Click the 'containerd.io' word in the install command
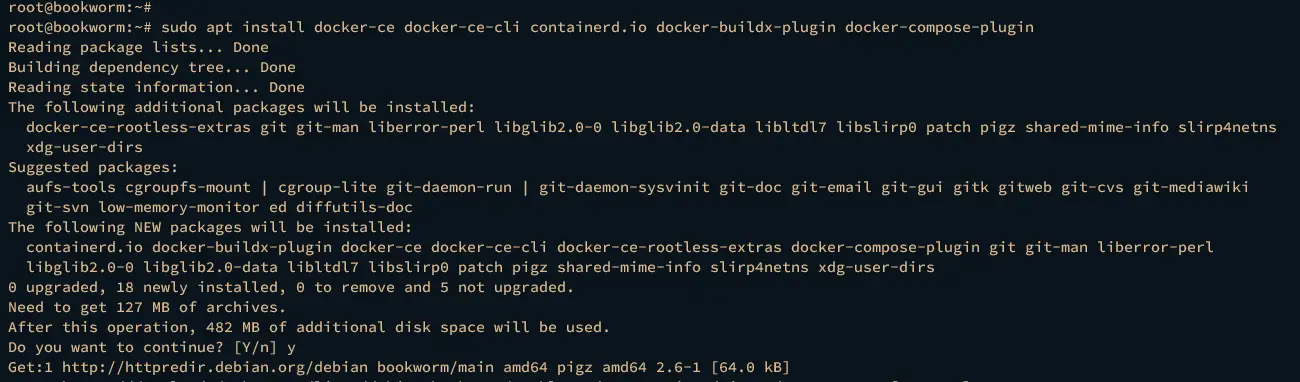Image resolution: width=1300 pixels, height=382 pixels. [x=588, y=27]
